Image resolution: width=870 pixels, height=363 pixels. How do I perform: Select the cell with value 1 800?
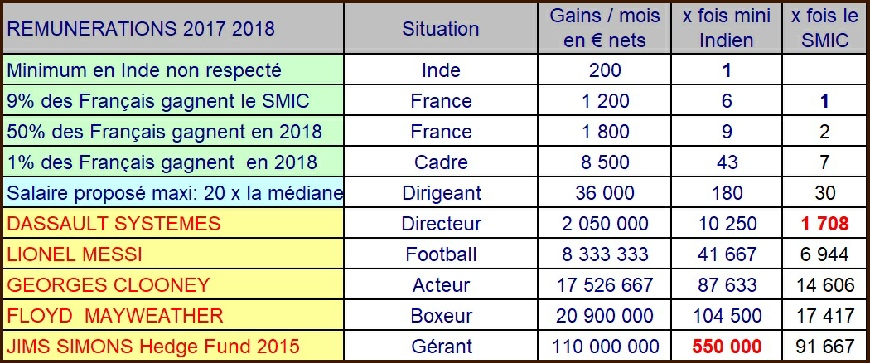point(604,132)
